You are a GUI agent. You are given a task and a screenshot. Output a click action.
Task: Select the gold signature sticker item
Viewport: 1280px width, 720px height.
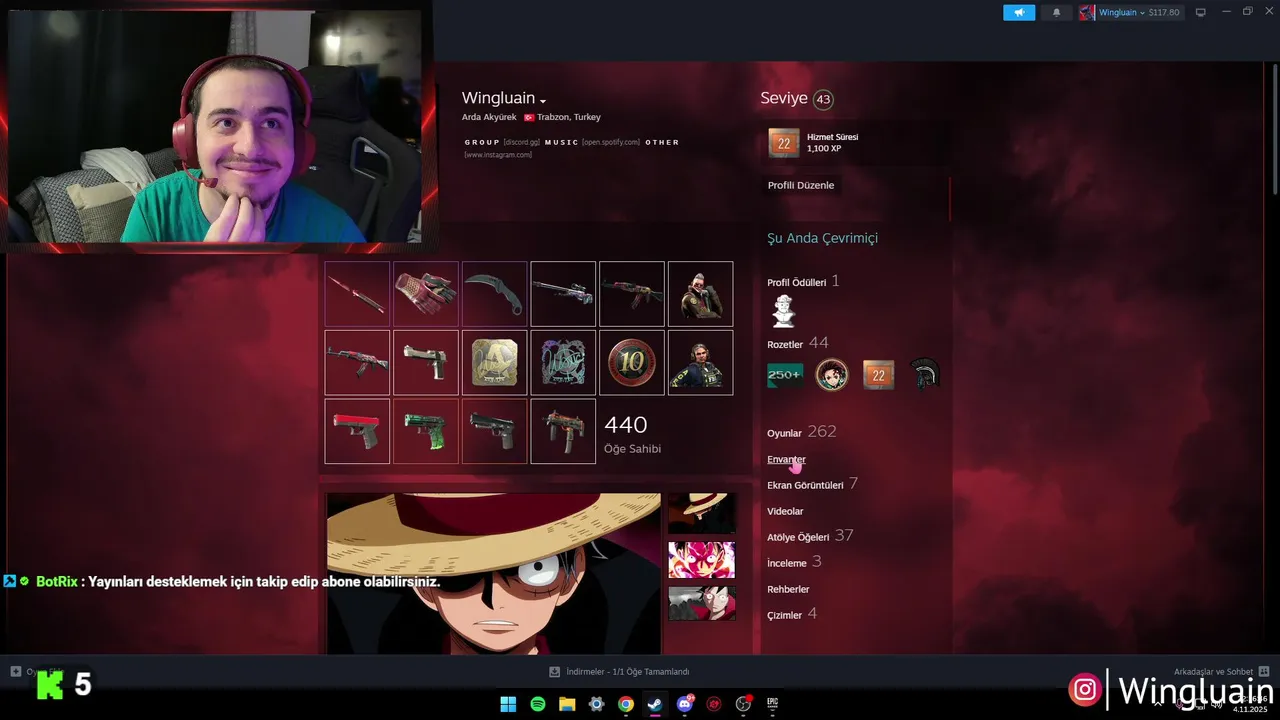pyautogui.click(x=494, y=362)
